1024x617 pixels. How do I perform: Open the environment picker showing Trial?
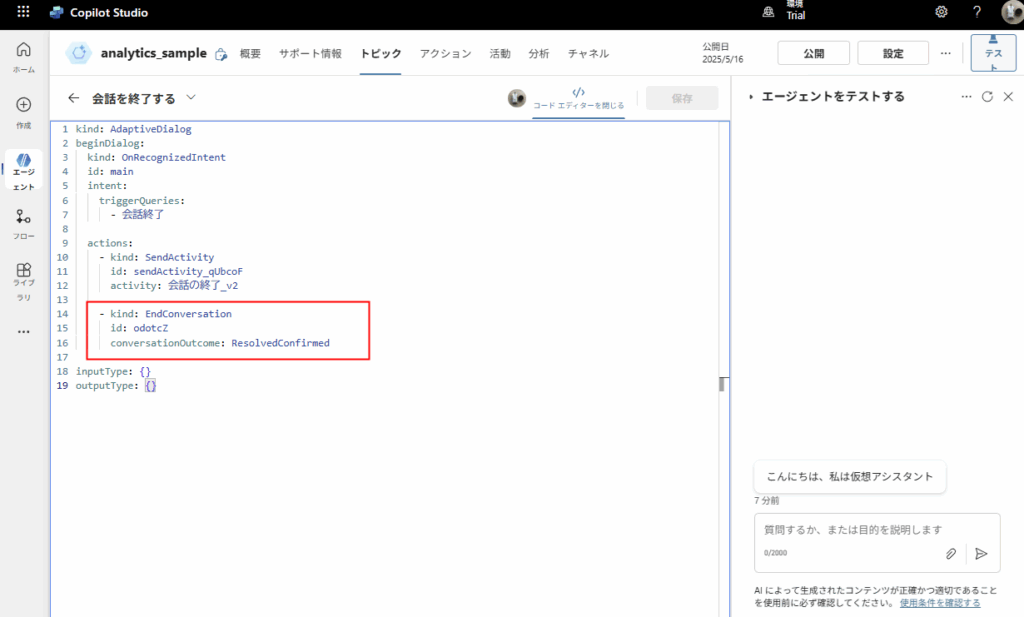tap(784, 12)
